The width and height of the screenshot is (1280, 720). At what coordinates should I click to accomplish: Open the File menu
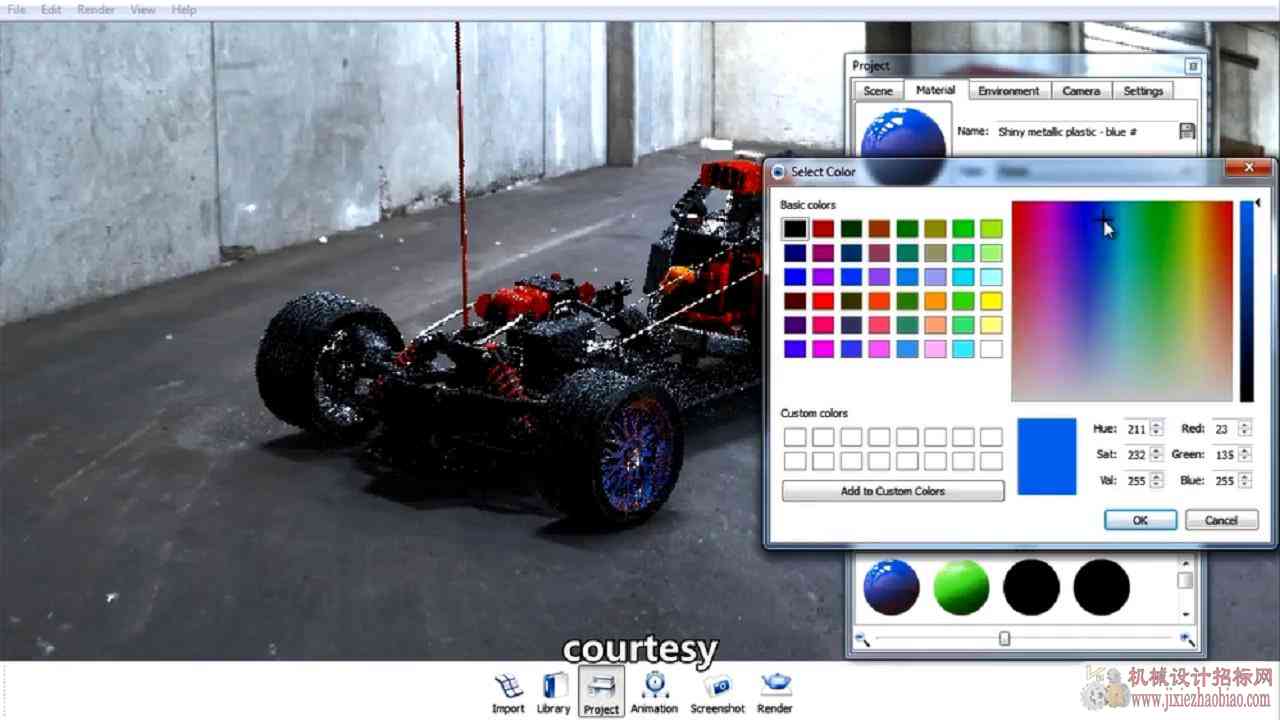16,9
